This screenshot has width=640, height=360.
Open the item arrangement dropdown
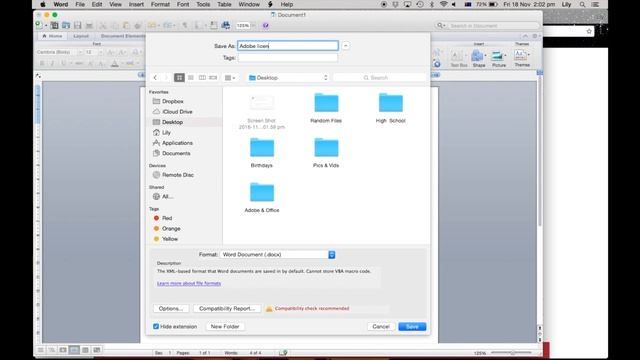(230, 78)
